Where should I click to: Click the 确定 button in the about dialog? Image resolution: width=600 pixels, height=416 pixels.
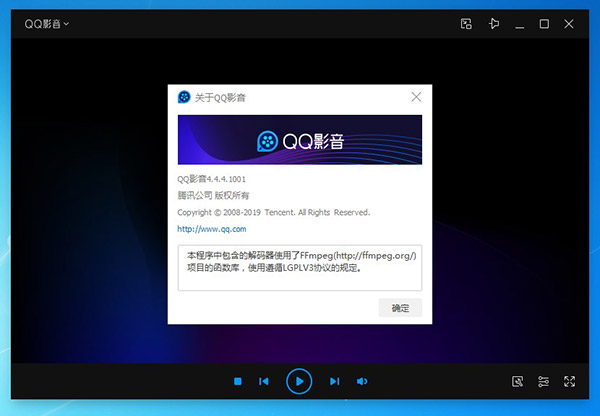[400, 308]
